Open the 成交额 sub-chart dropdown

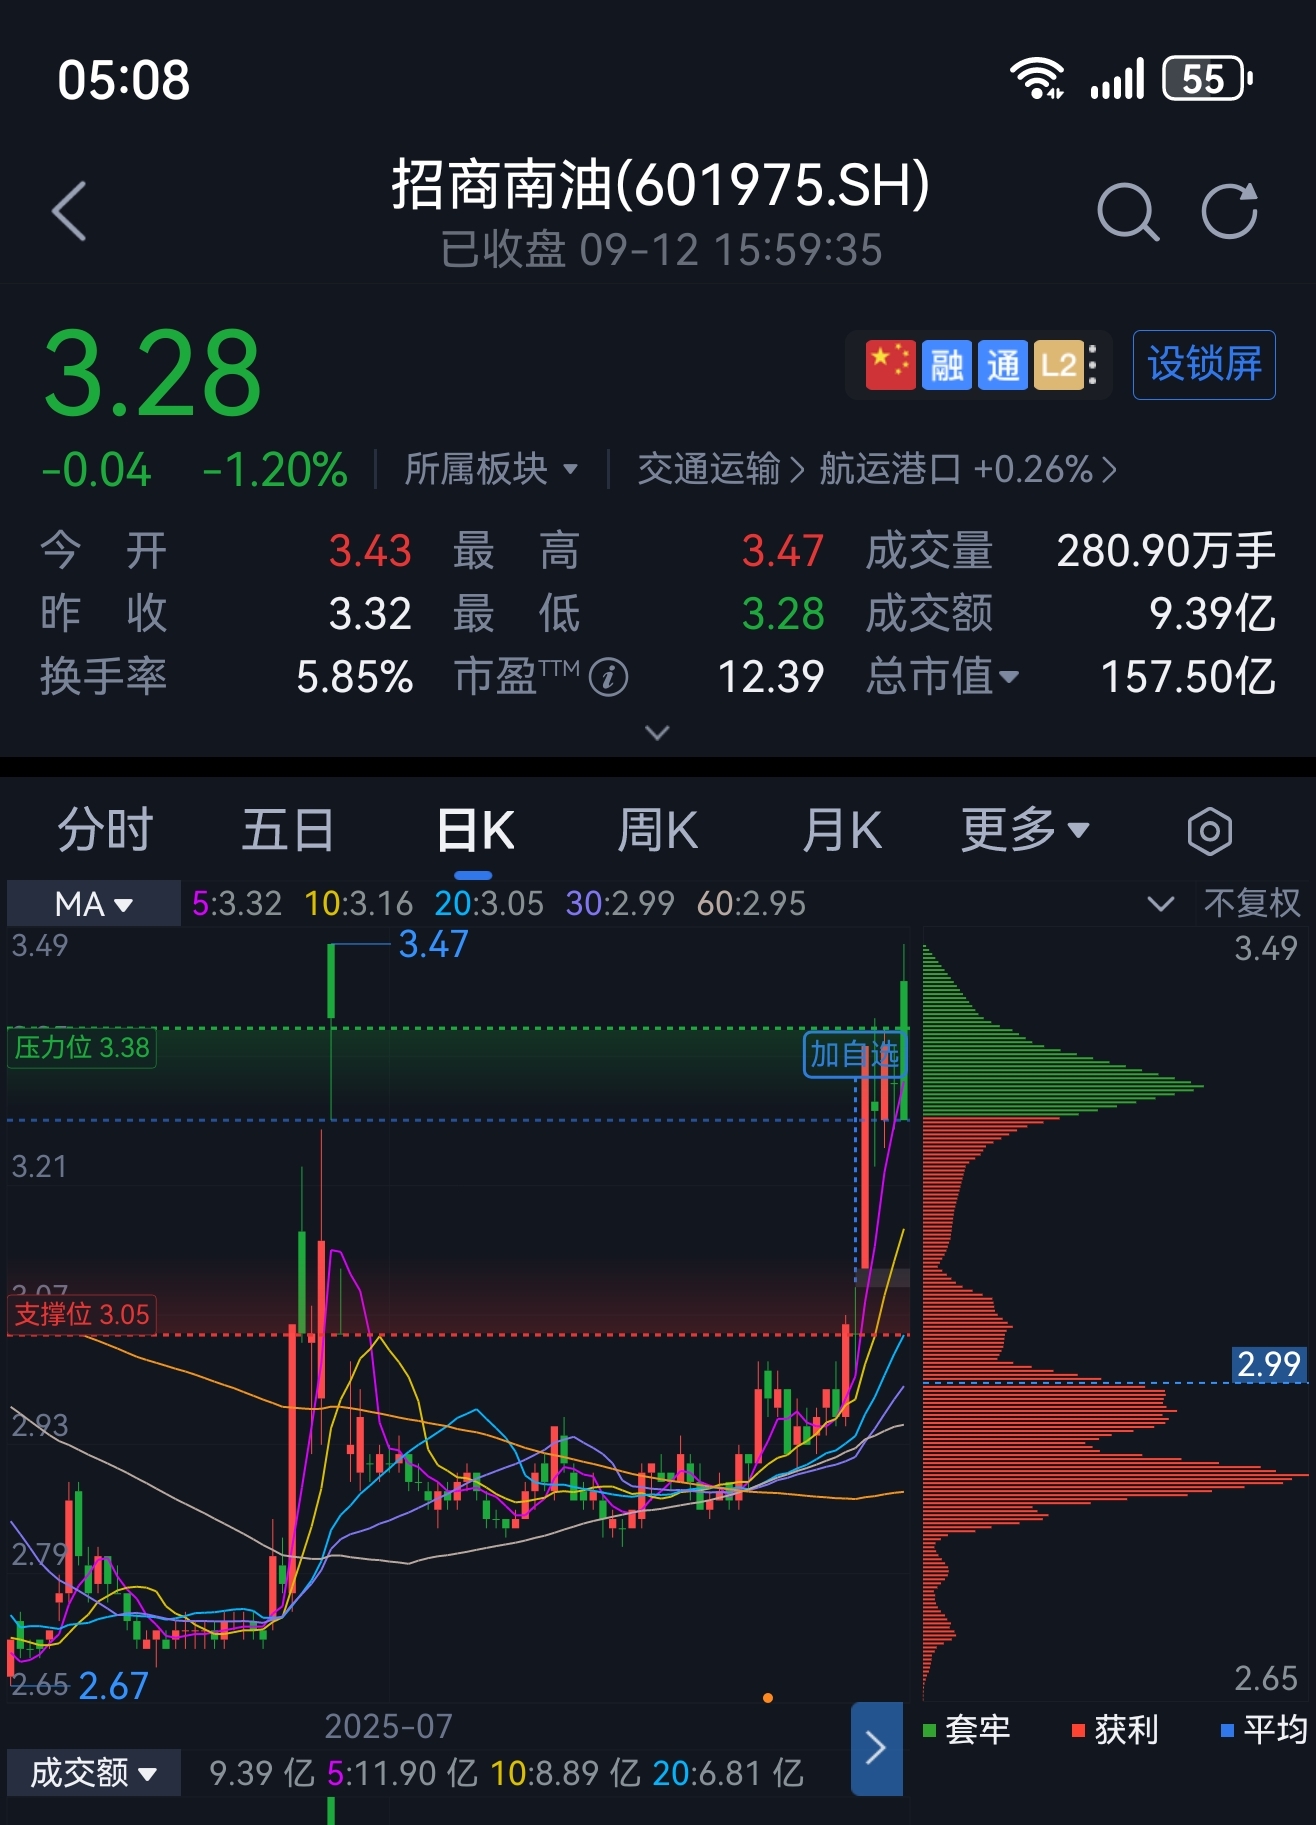tap(94, 1773)
